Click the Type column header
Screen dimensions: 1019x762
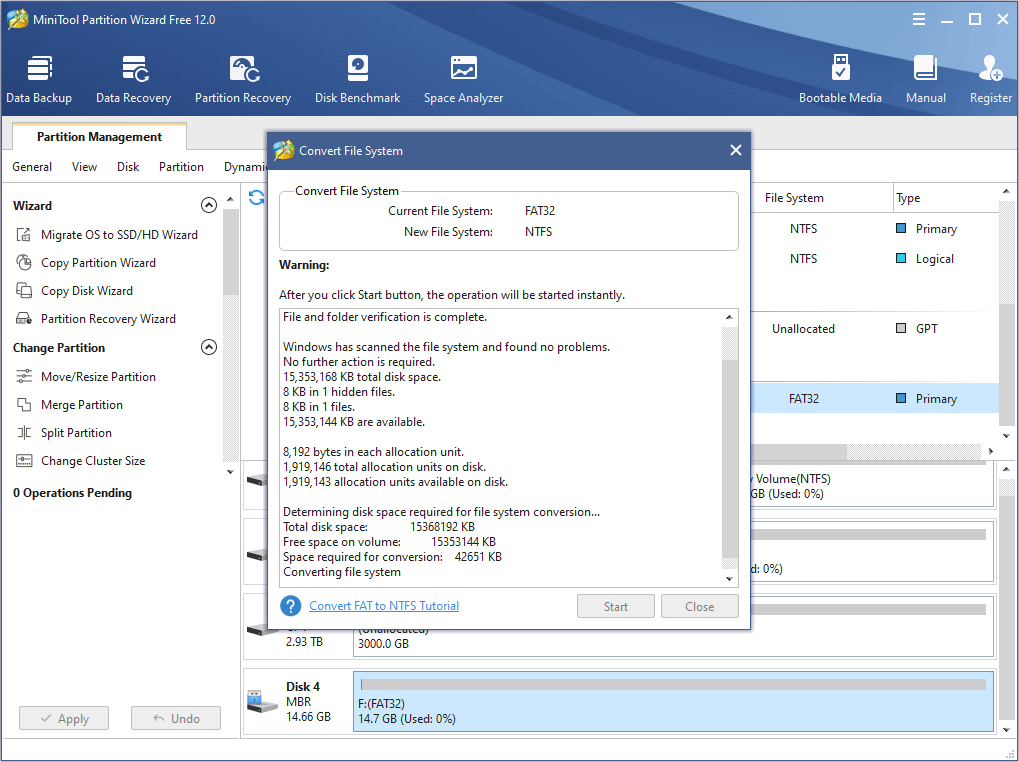click(x=945, y=197)
